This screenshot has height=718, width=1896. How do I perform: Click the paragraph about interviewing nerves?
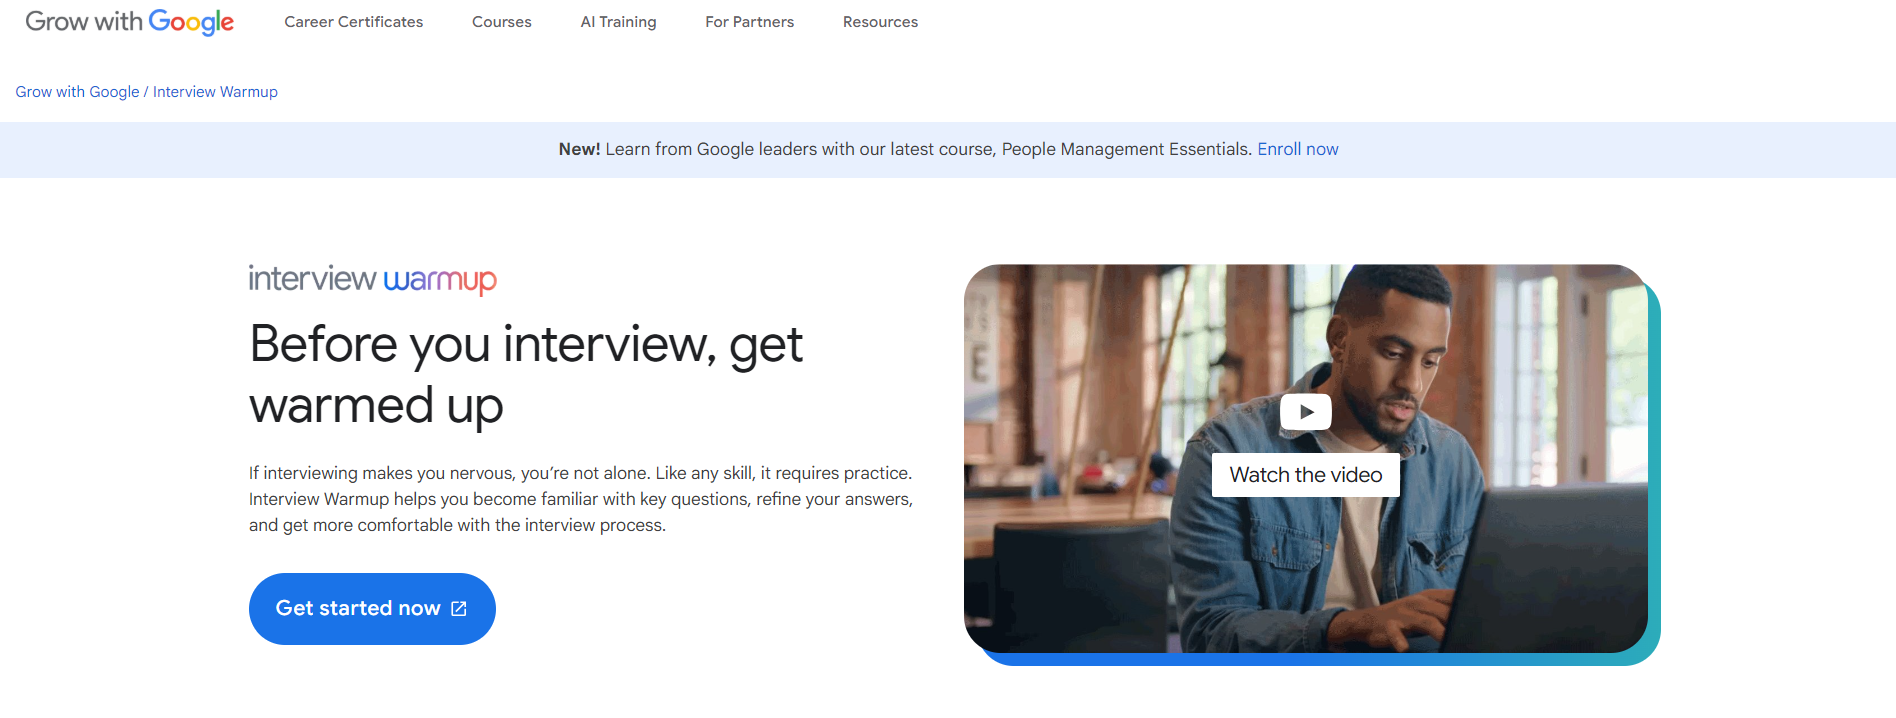580,499
